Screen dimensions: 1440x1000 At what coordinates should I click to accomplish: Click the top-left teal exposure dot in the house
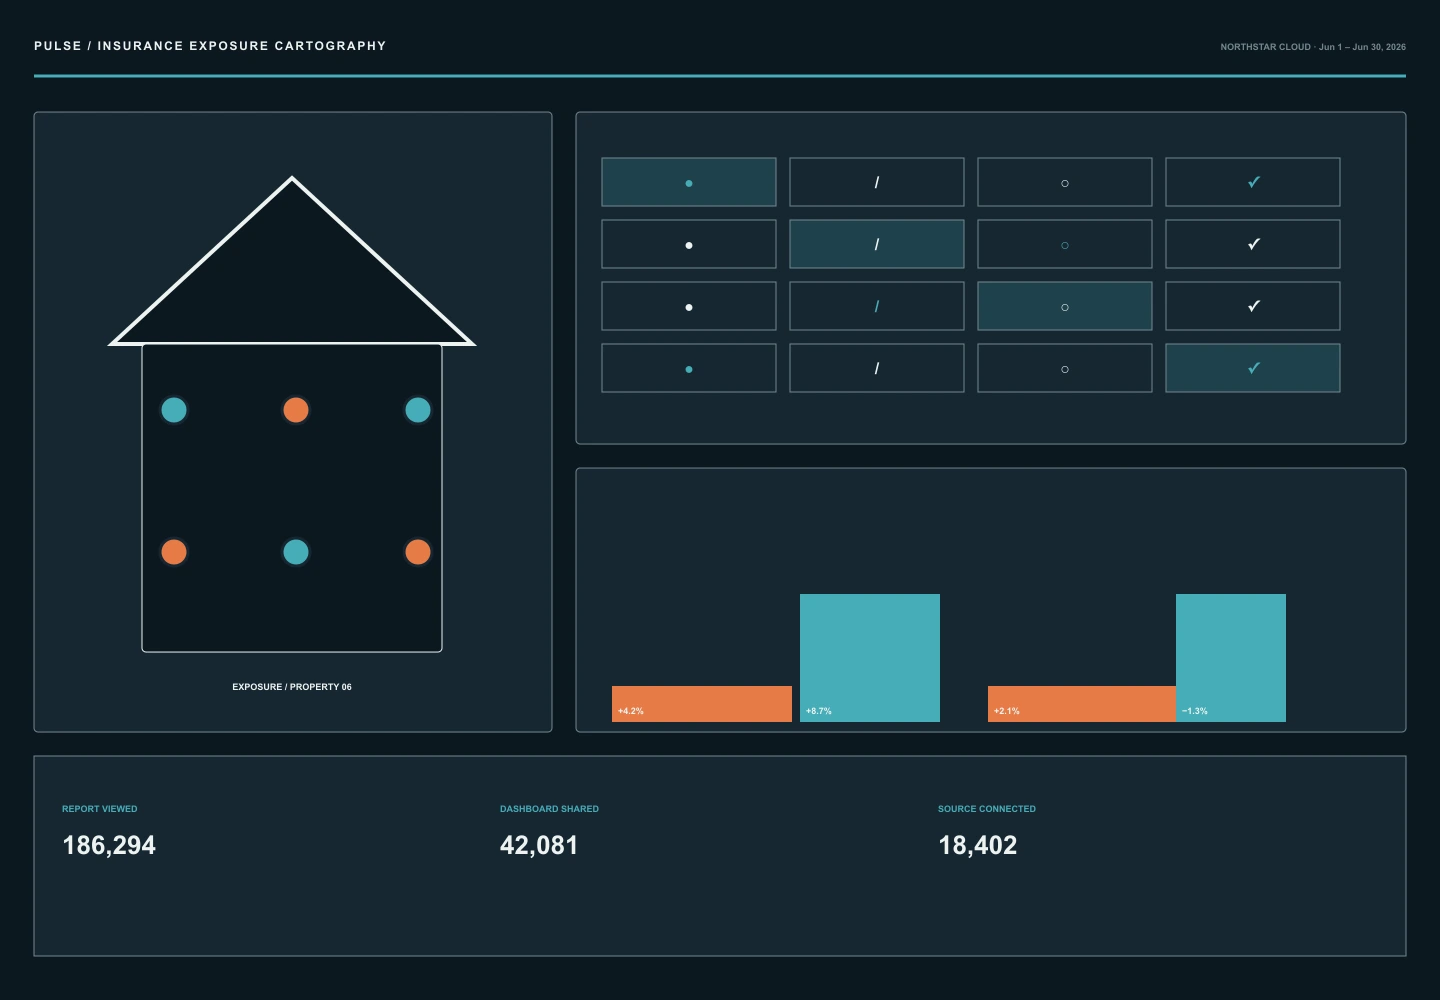(x=174, y=410)
